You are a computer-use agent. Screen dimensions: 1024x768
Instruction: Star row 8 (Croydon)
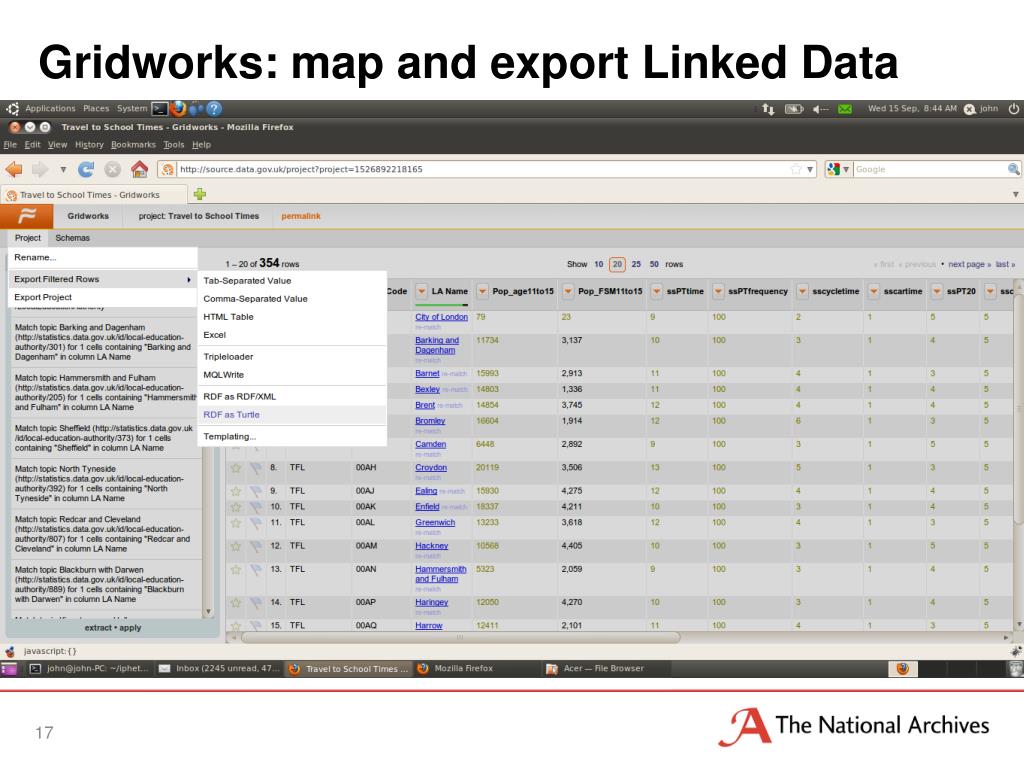[236, 468]
